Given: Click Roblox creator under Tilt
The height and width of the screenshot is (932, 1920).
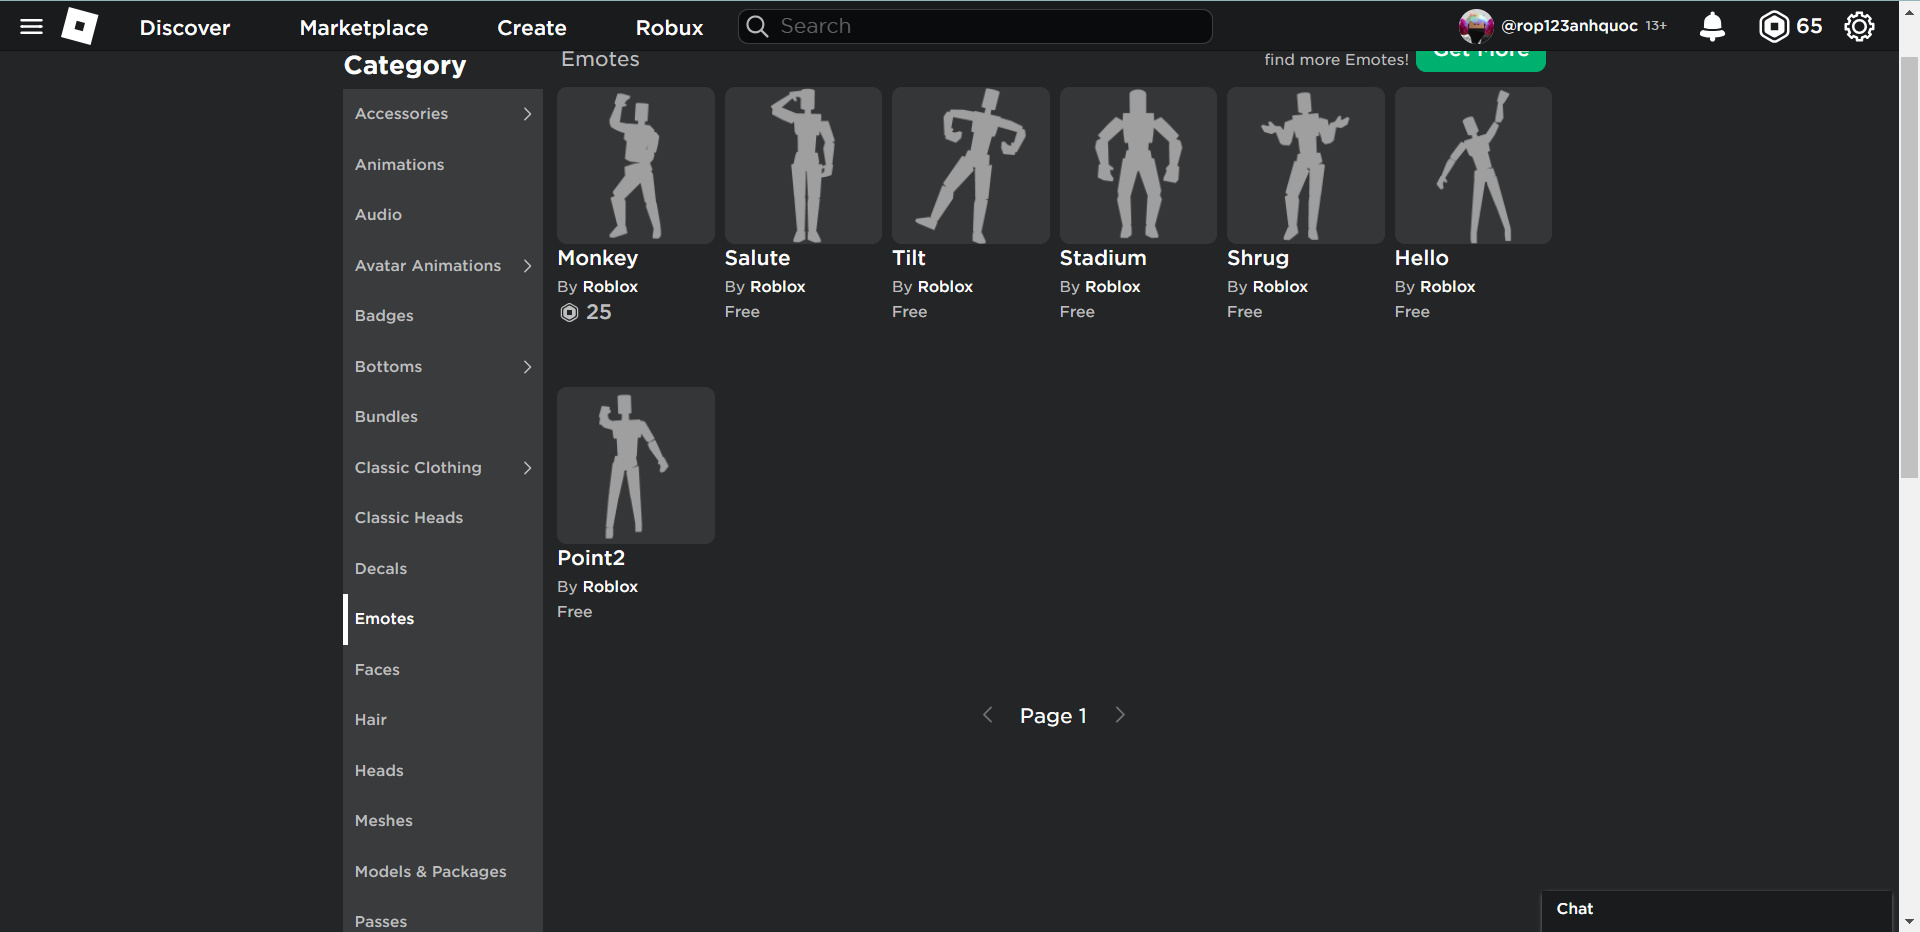Looking at the screenshot, I should (x=945, y=287).
